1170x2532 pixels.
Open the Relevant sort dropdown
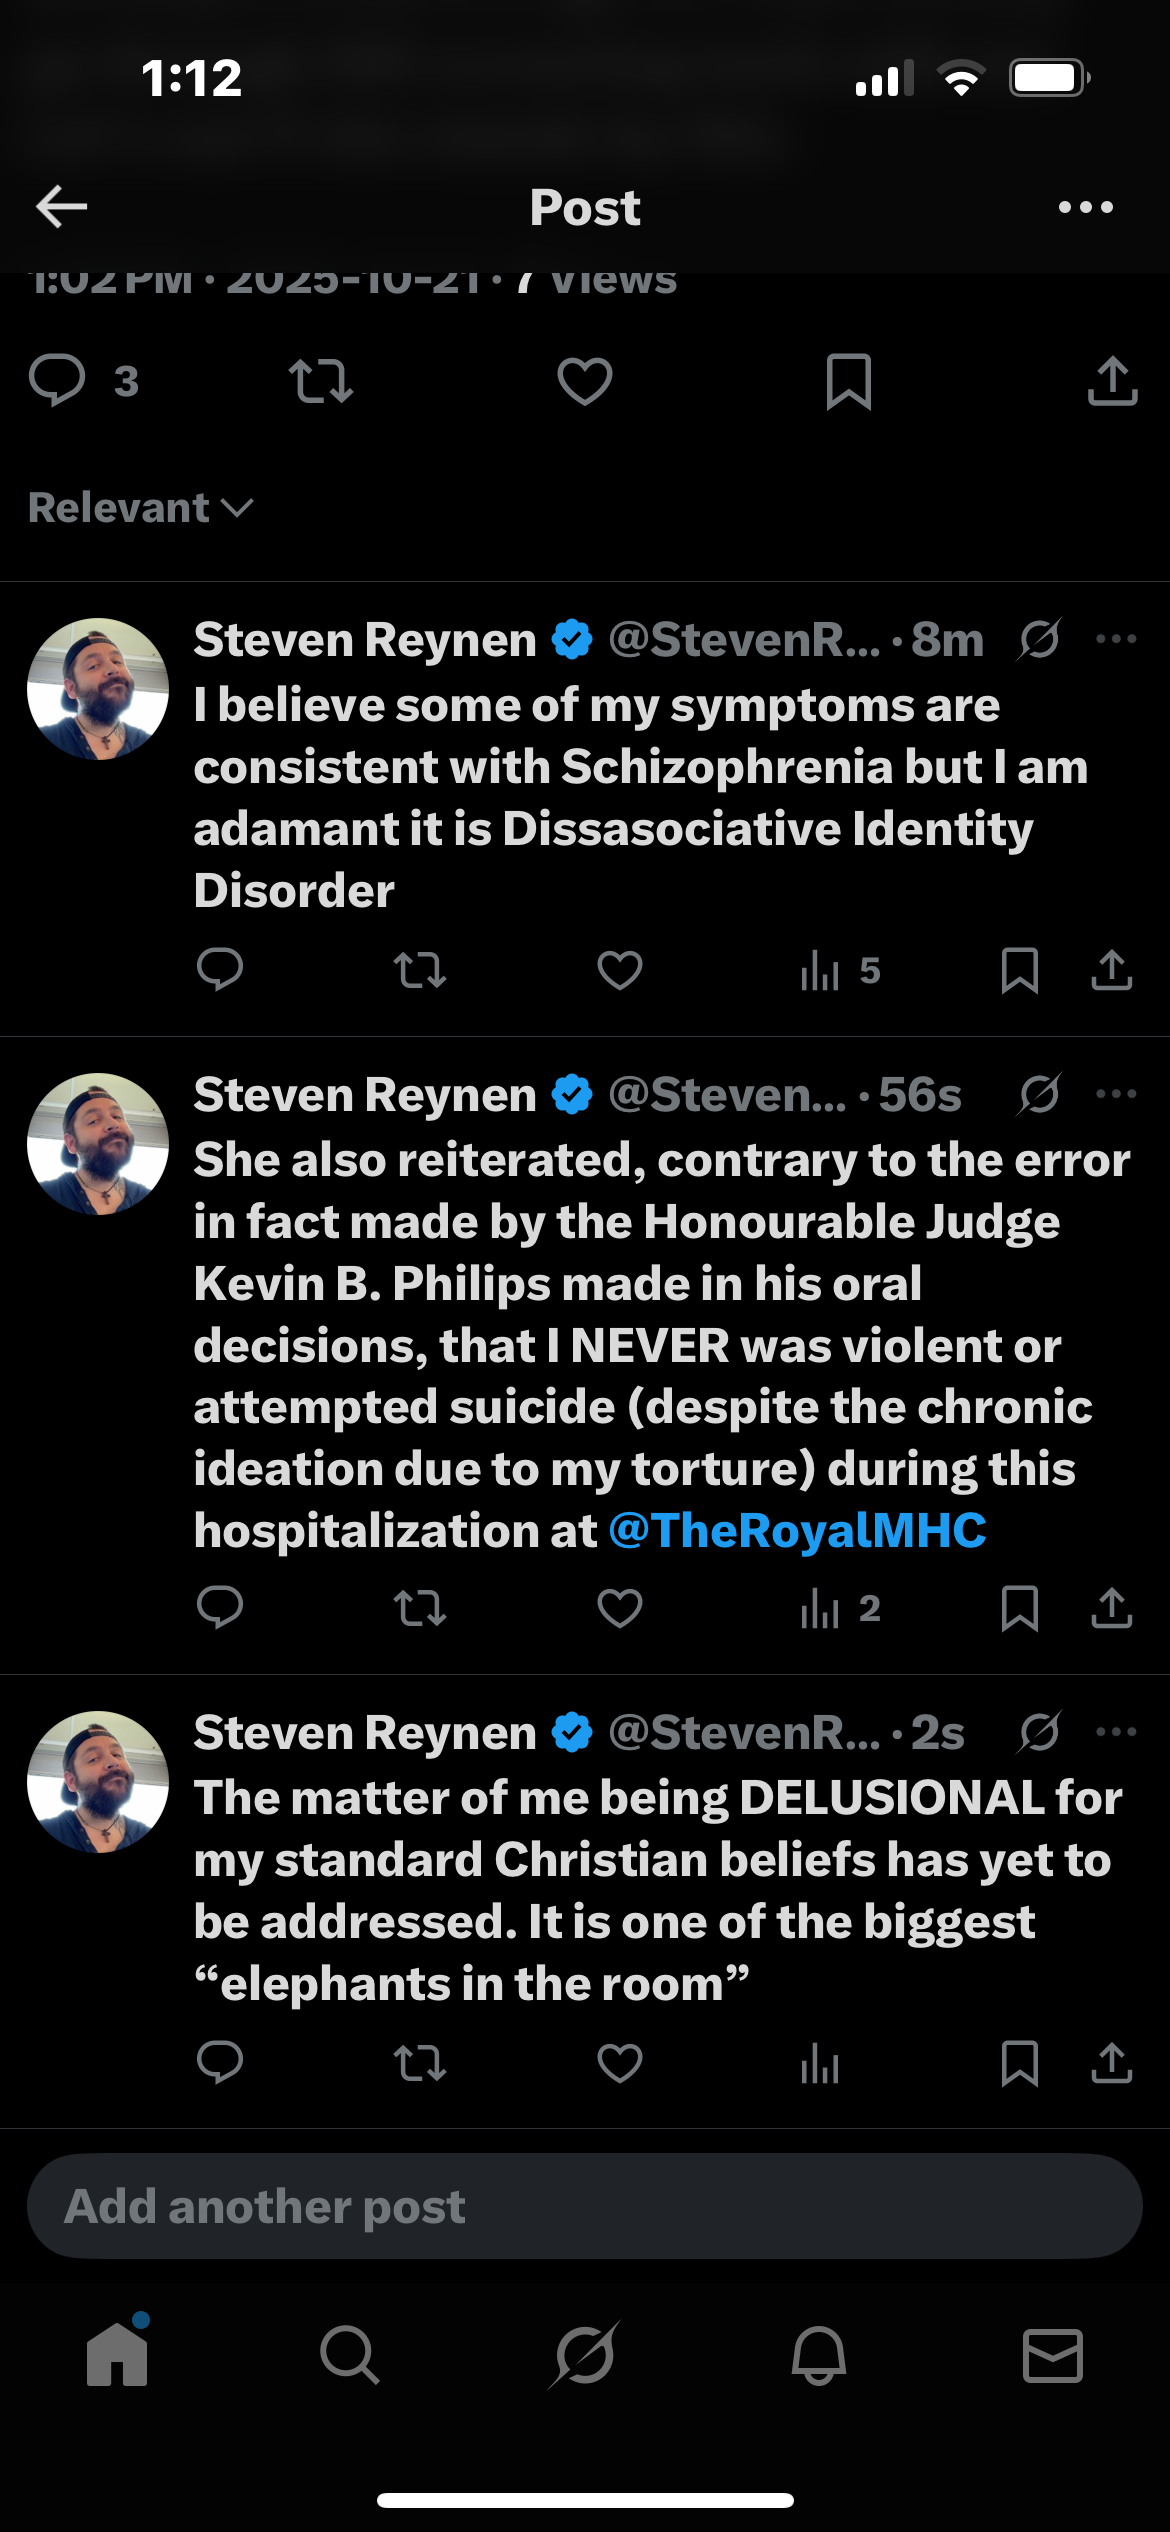(x=140, y=508)
